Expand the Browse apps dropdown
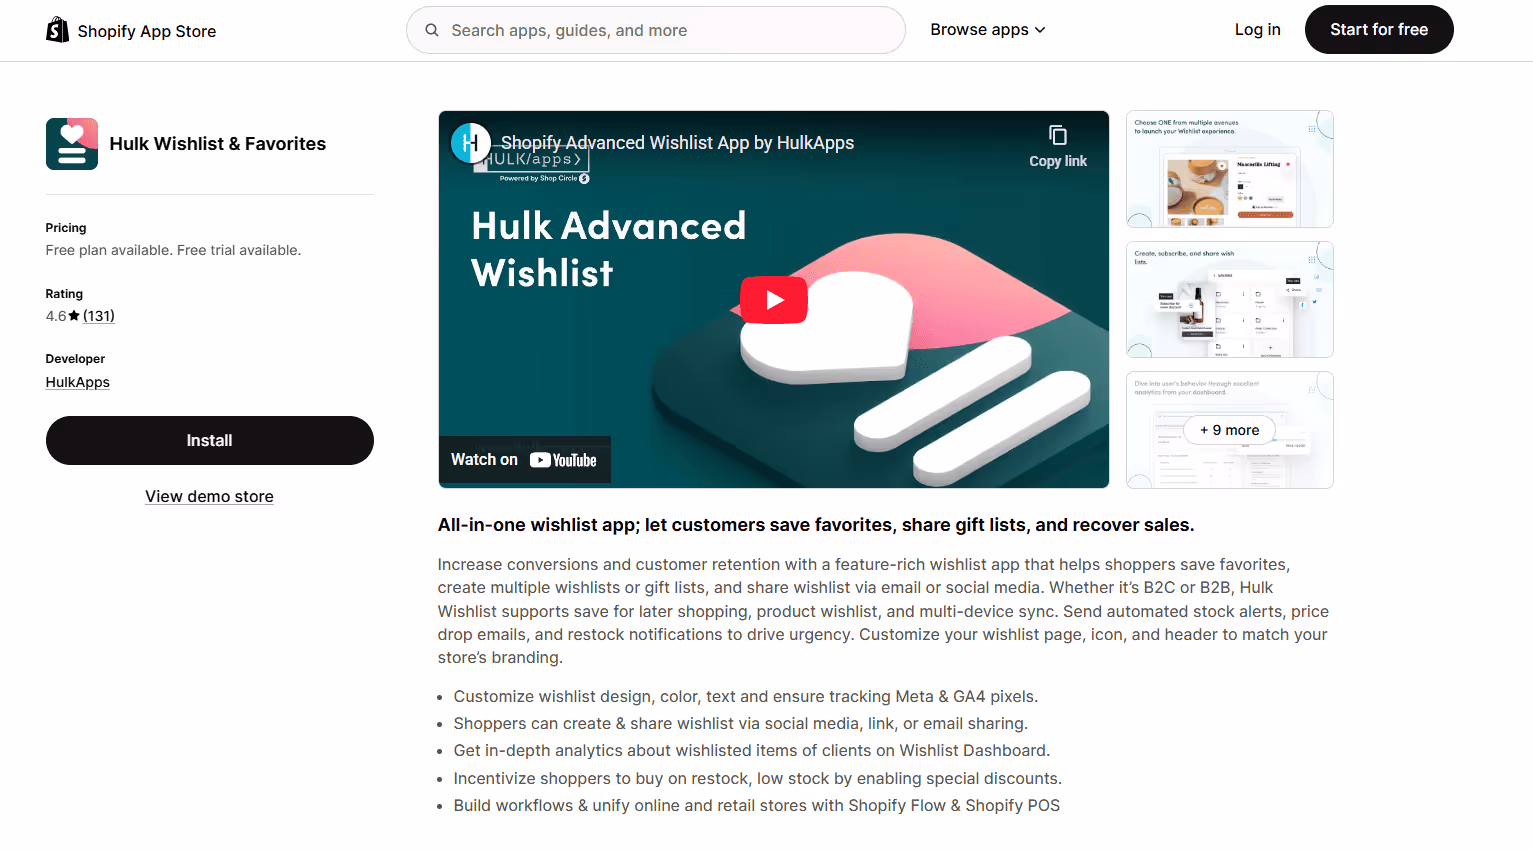This screenshot has height=850, width=1533. point(988,30)
